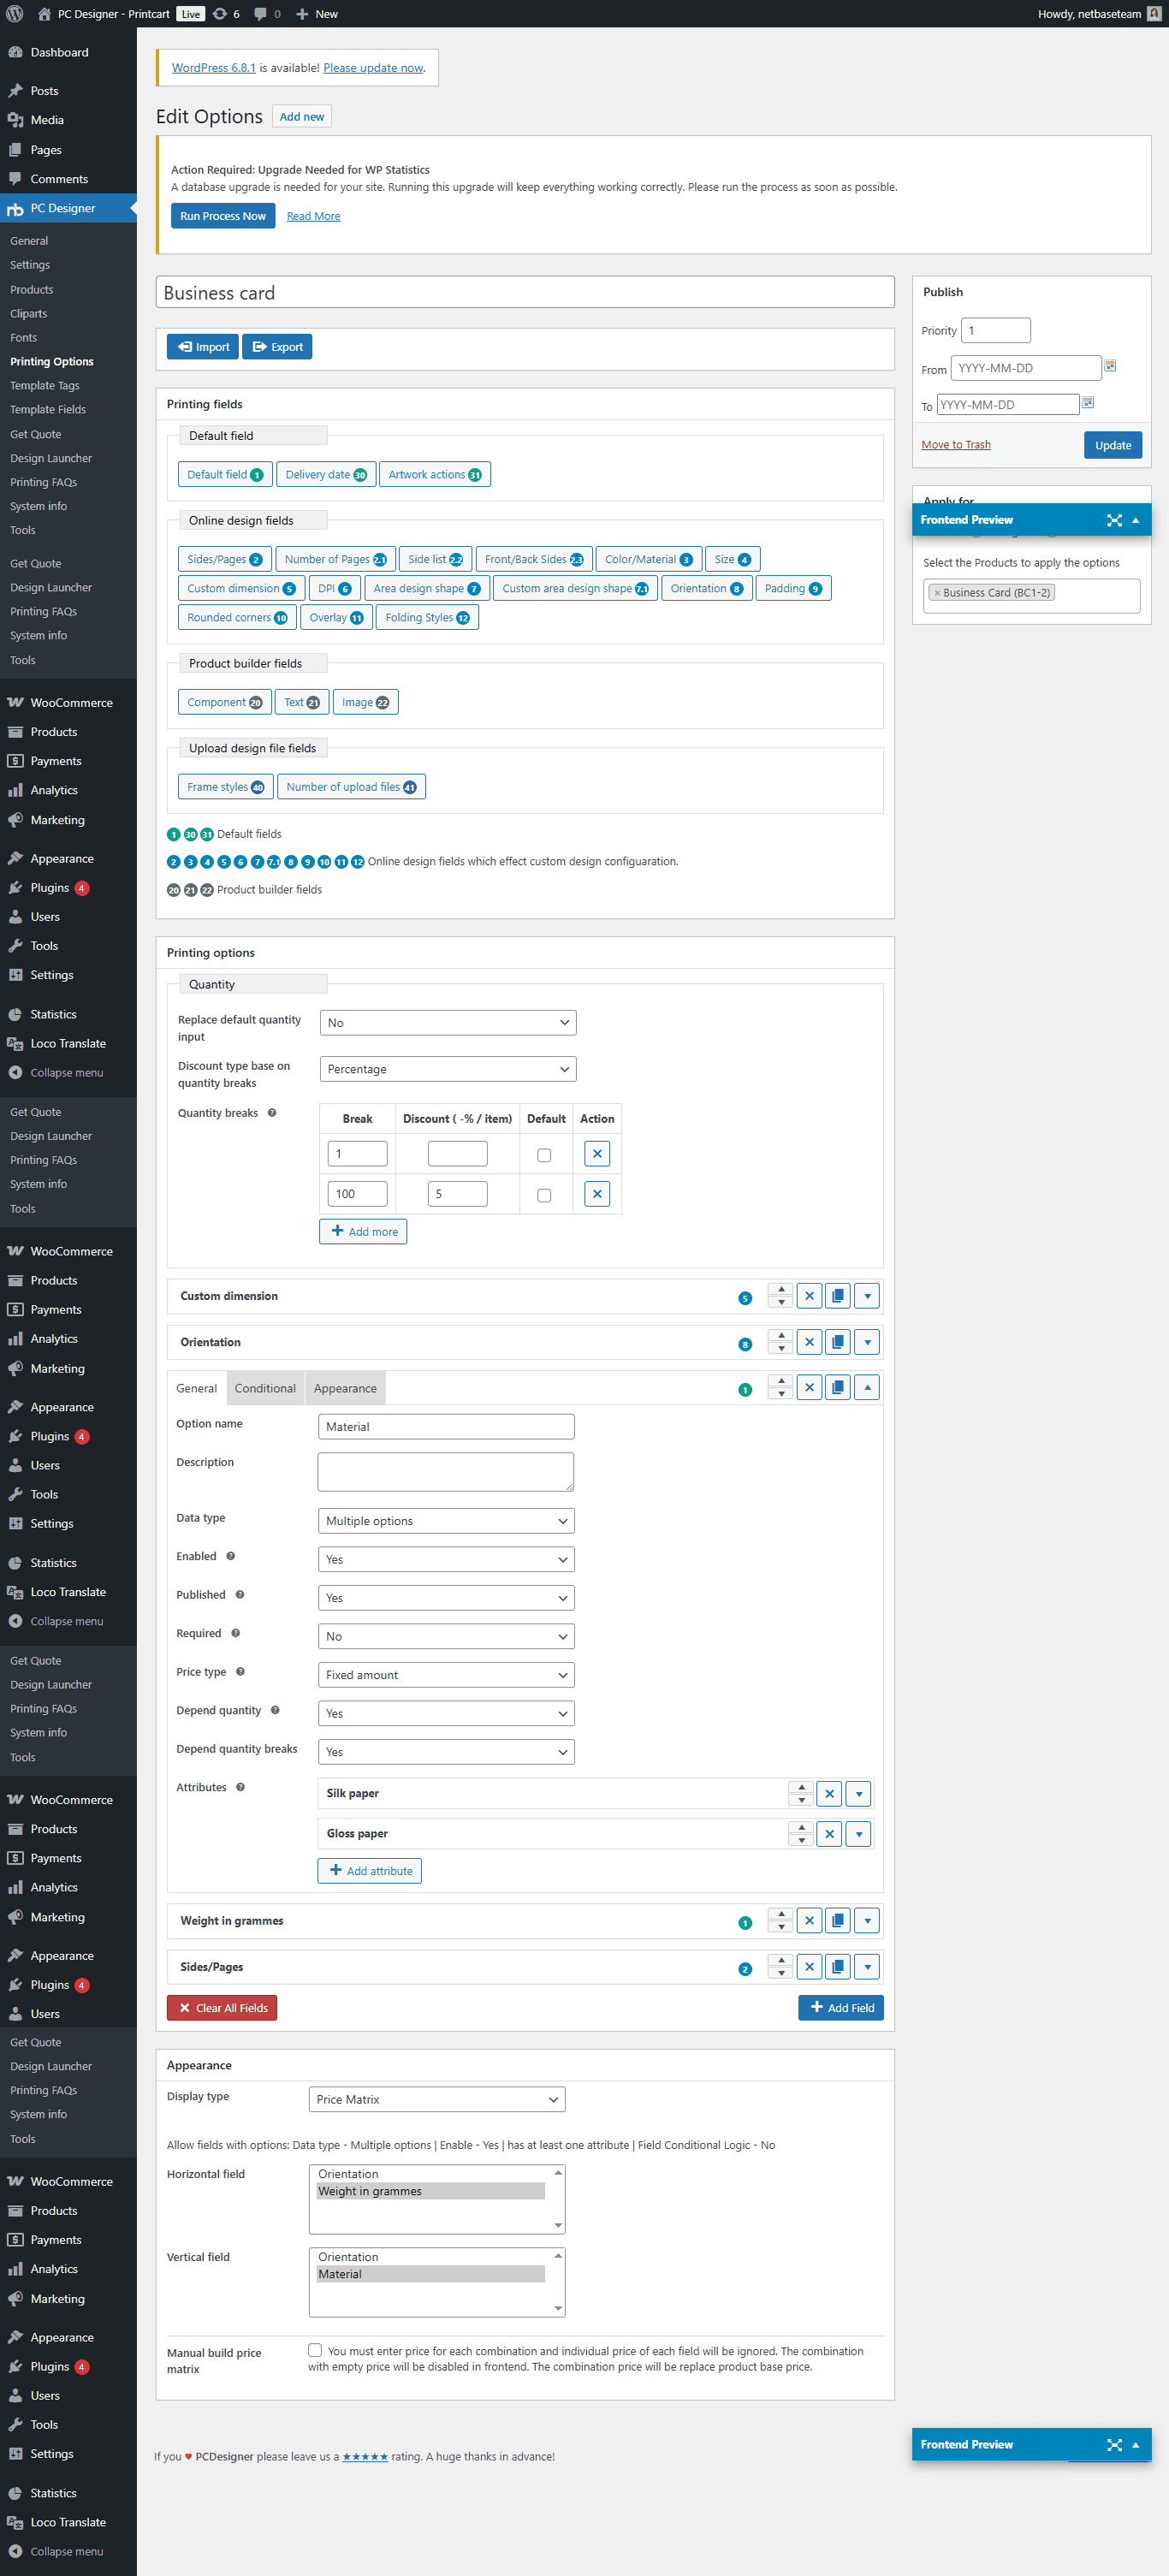Screen dimensions: 1169x2576
Task: Open Template Tags in PC Designer menu
Action: (45, 385)
